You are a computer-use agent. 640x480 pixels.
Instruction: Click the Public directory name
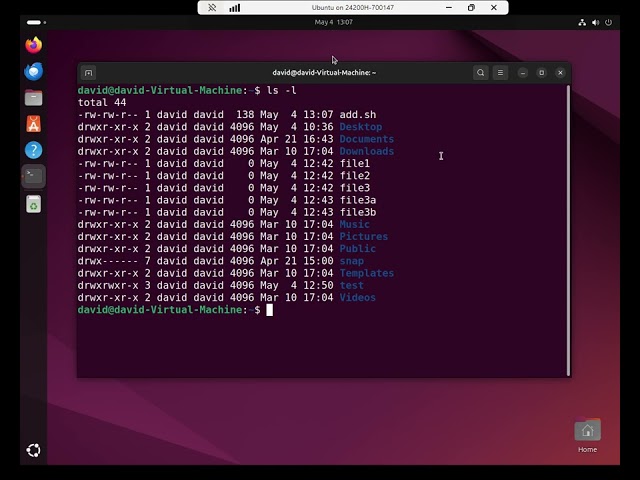pos(358,249)
